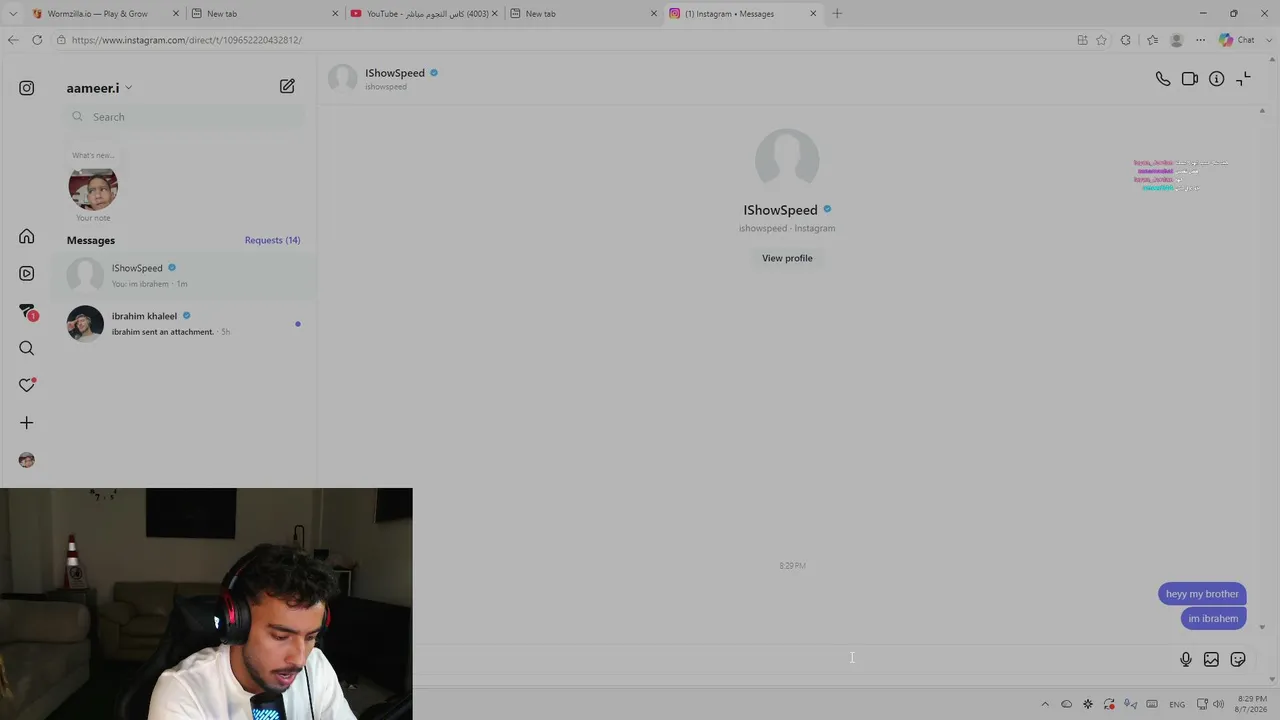Focus the Search messages field
Image resolution: width=1280 pixels, height=720 pixels.
(x=185, y=117)
